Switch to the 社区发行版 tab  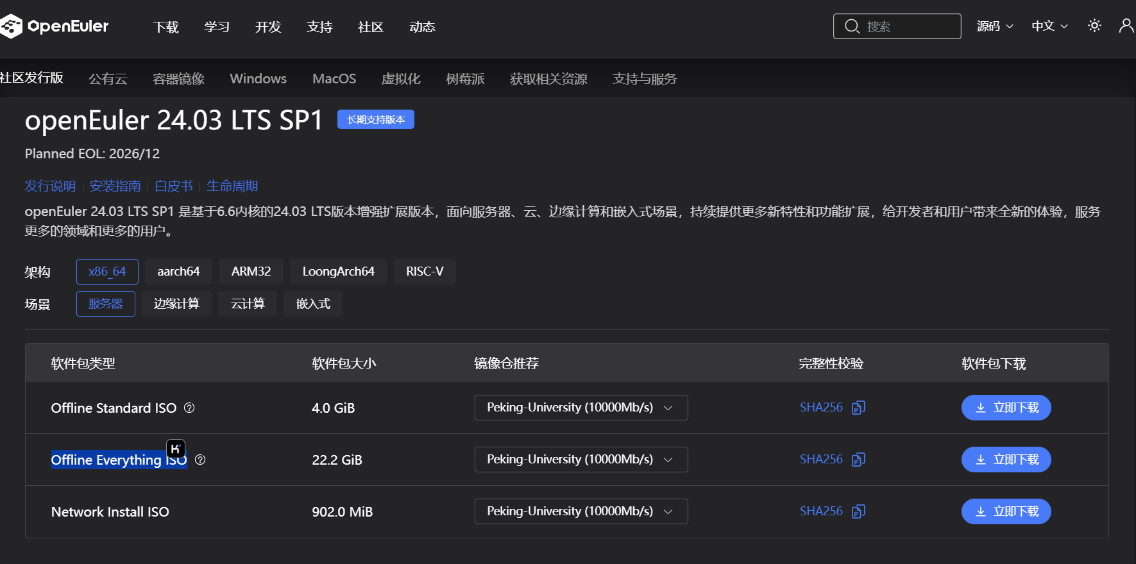[32, 78]
